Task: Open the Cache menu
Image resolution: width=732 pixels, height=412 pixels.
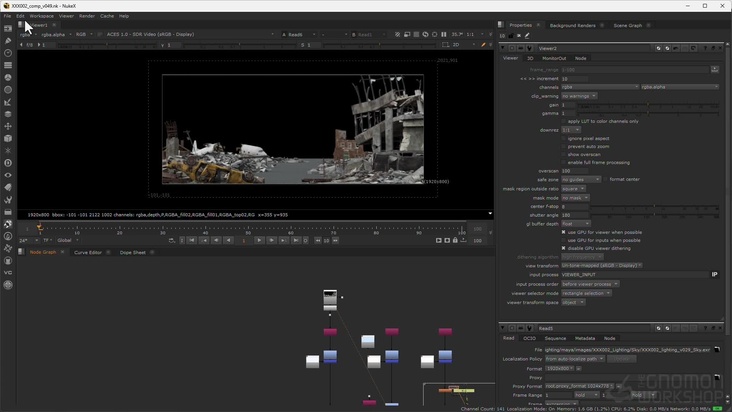Action: pos(107,16)
